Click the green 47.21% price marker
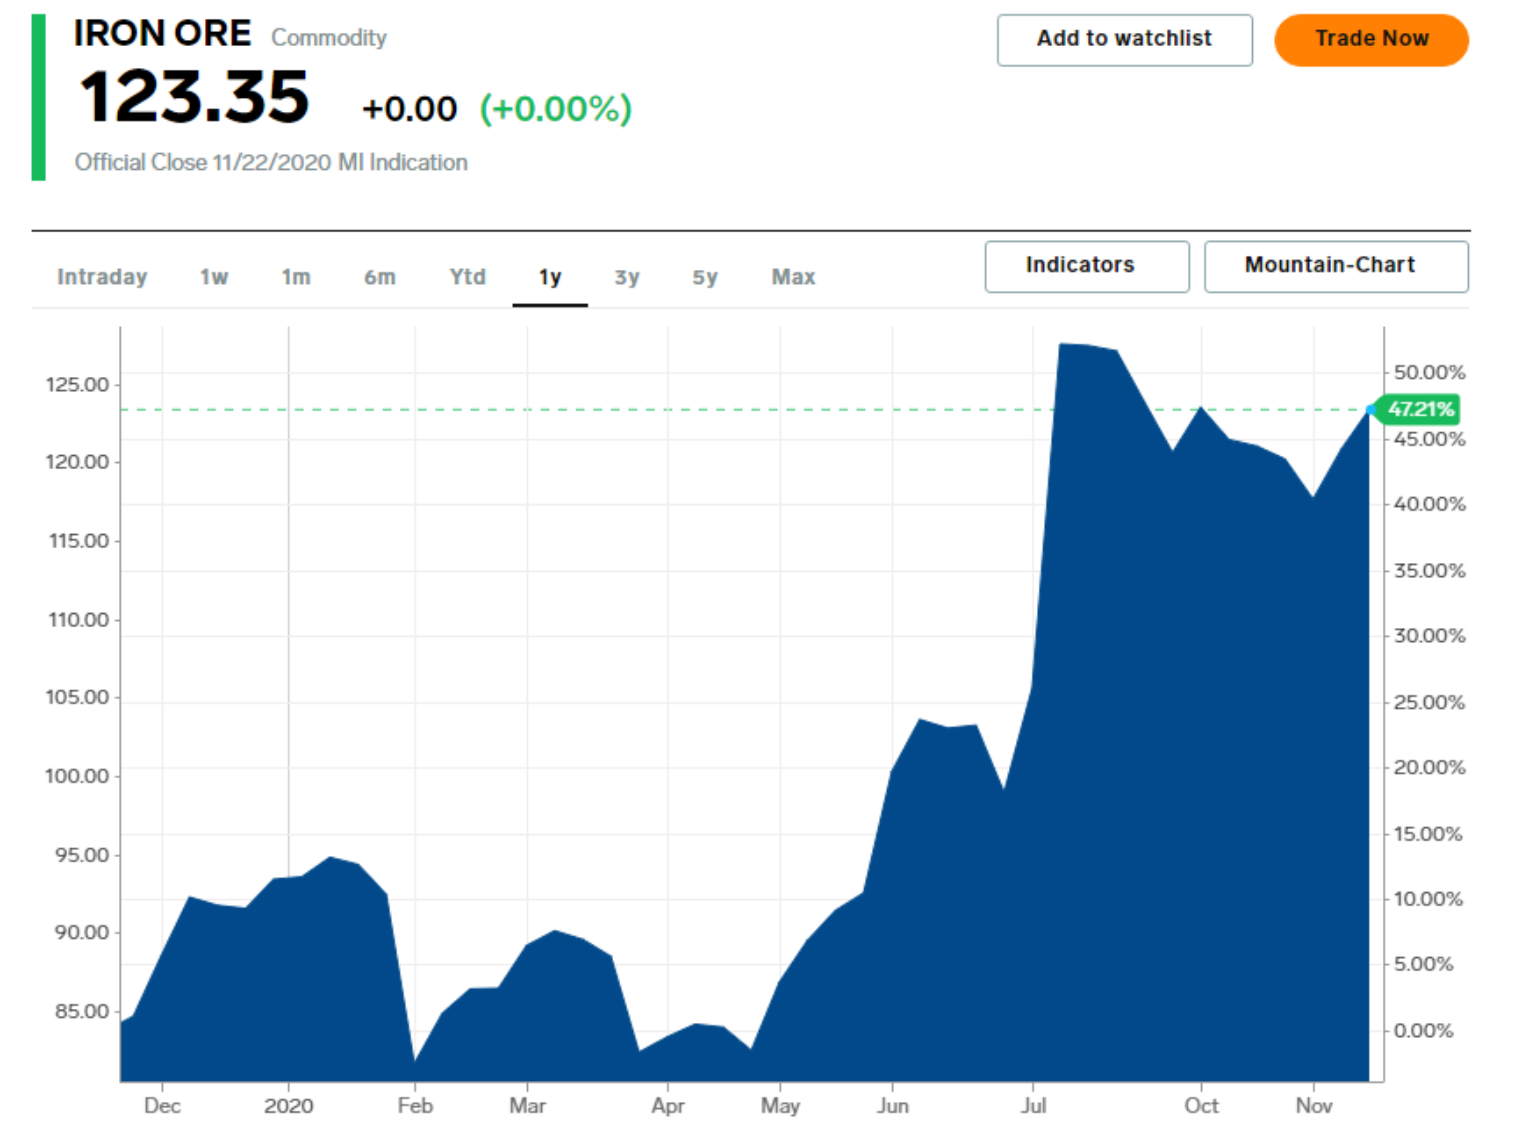Viewport: 1536px width, 1135px height. (x=1420, y=409)
